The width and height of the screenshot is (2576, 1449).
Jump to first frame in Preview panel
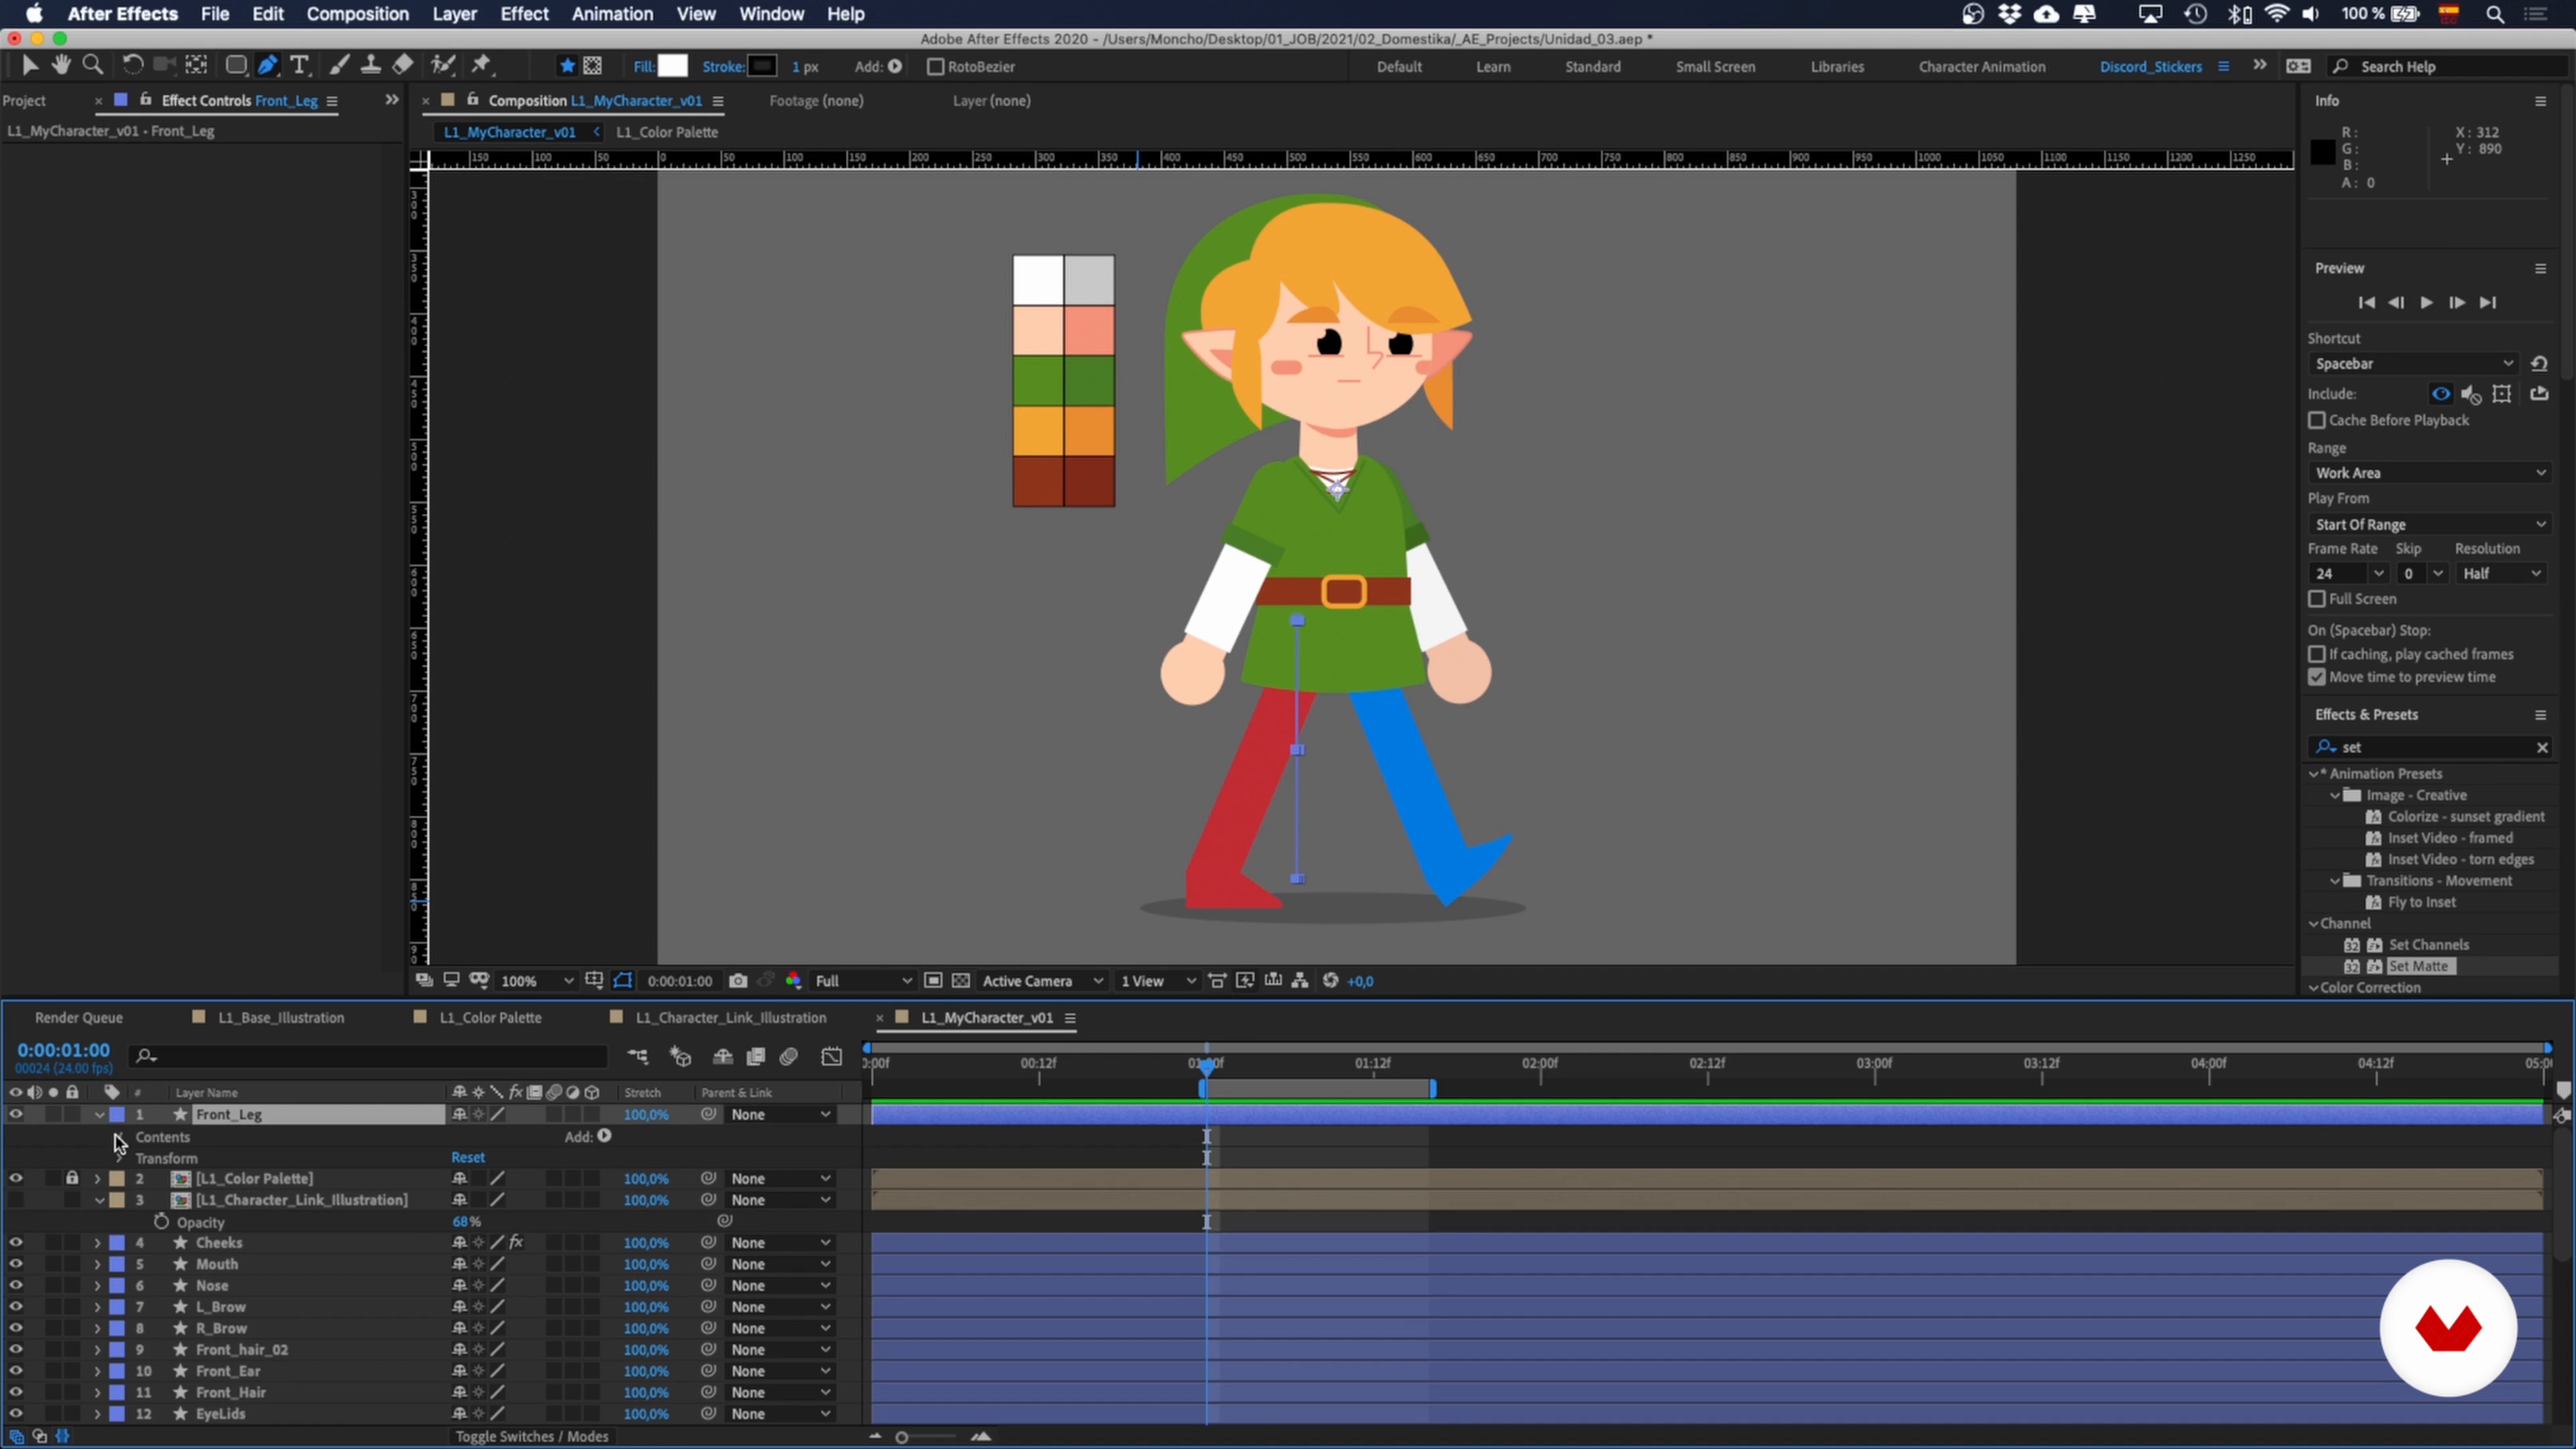tap(2366, 303)
